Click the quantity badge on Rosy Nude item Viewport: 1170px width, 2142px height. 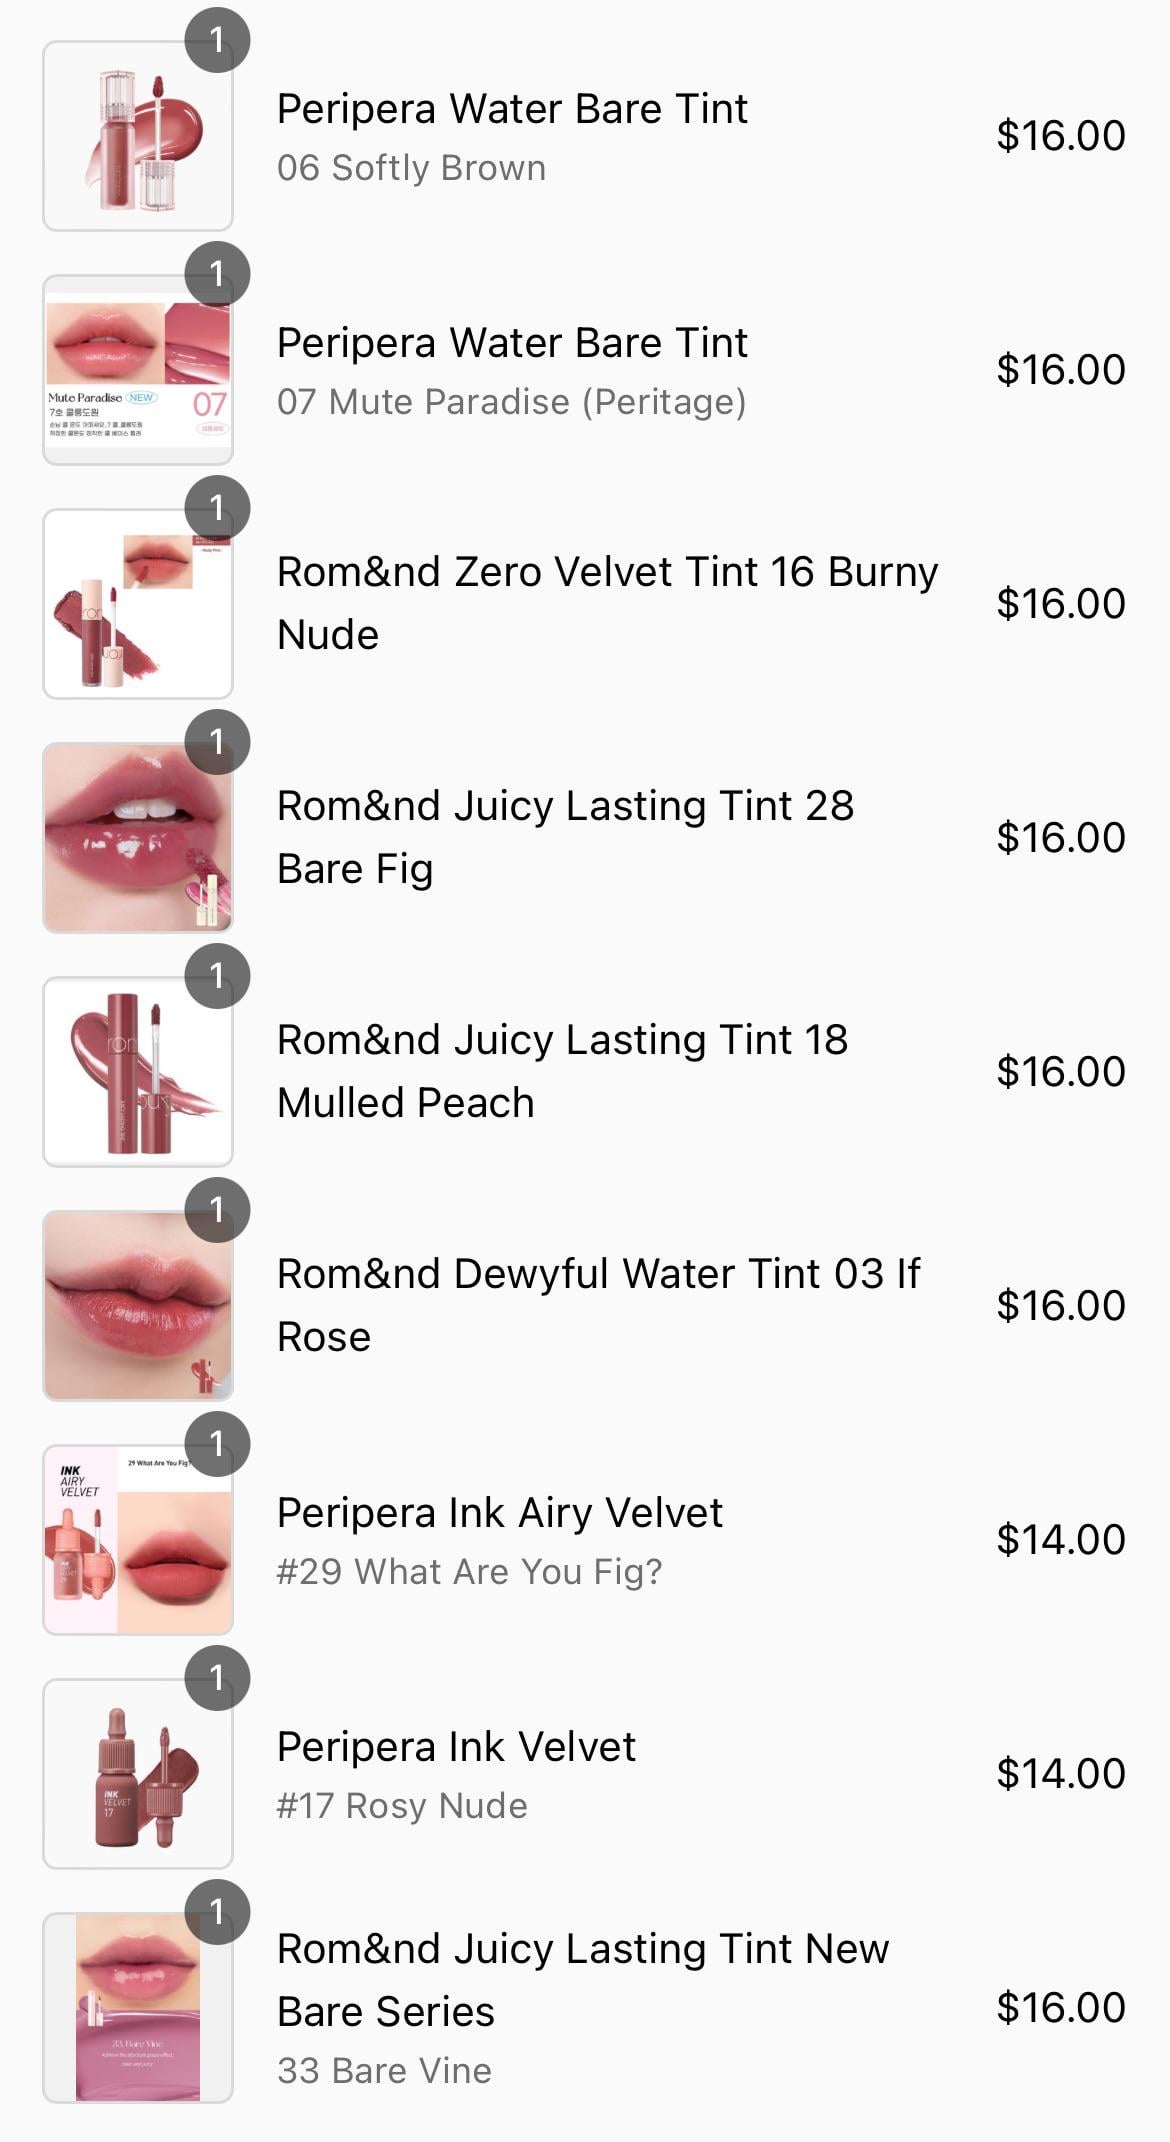pos(217,1678)
